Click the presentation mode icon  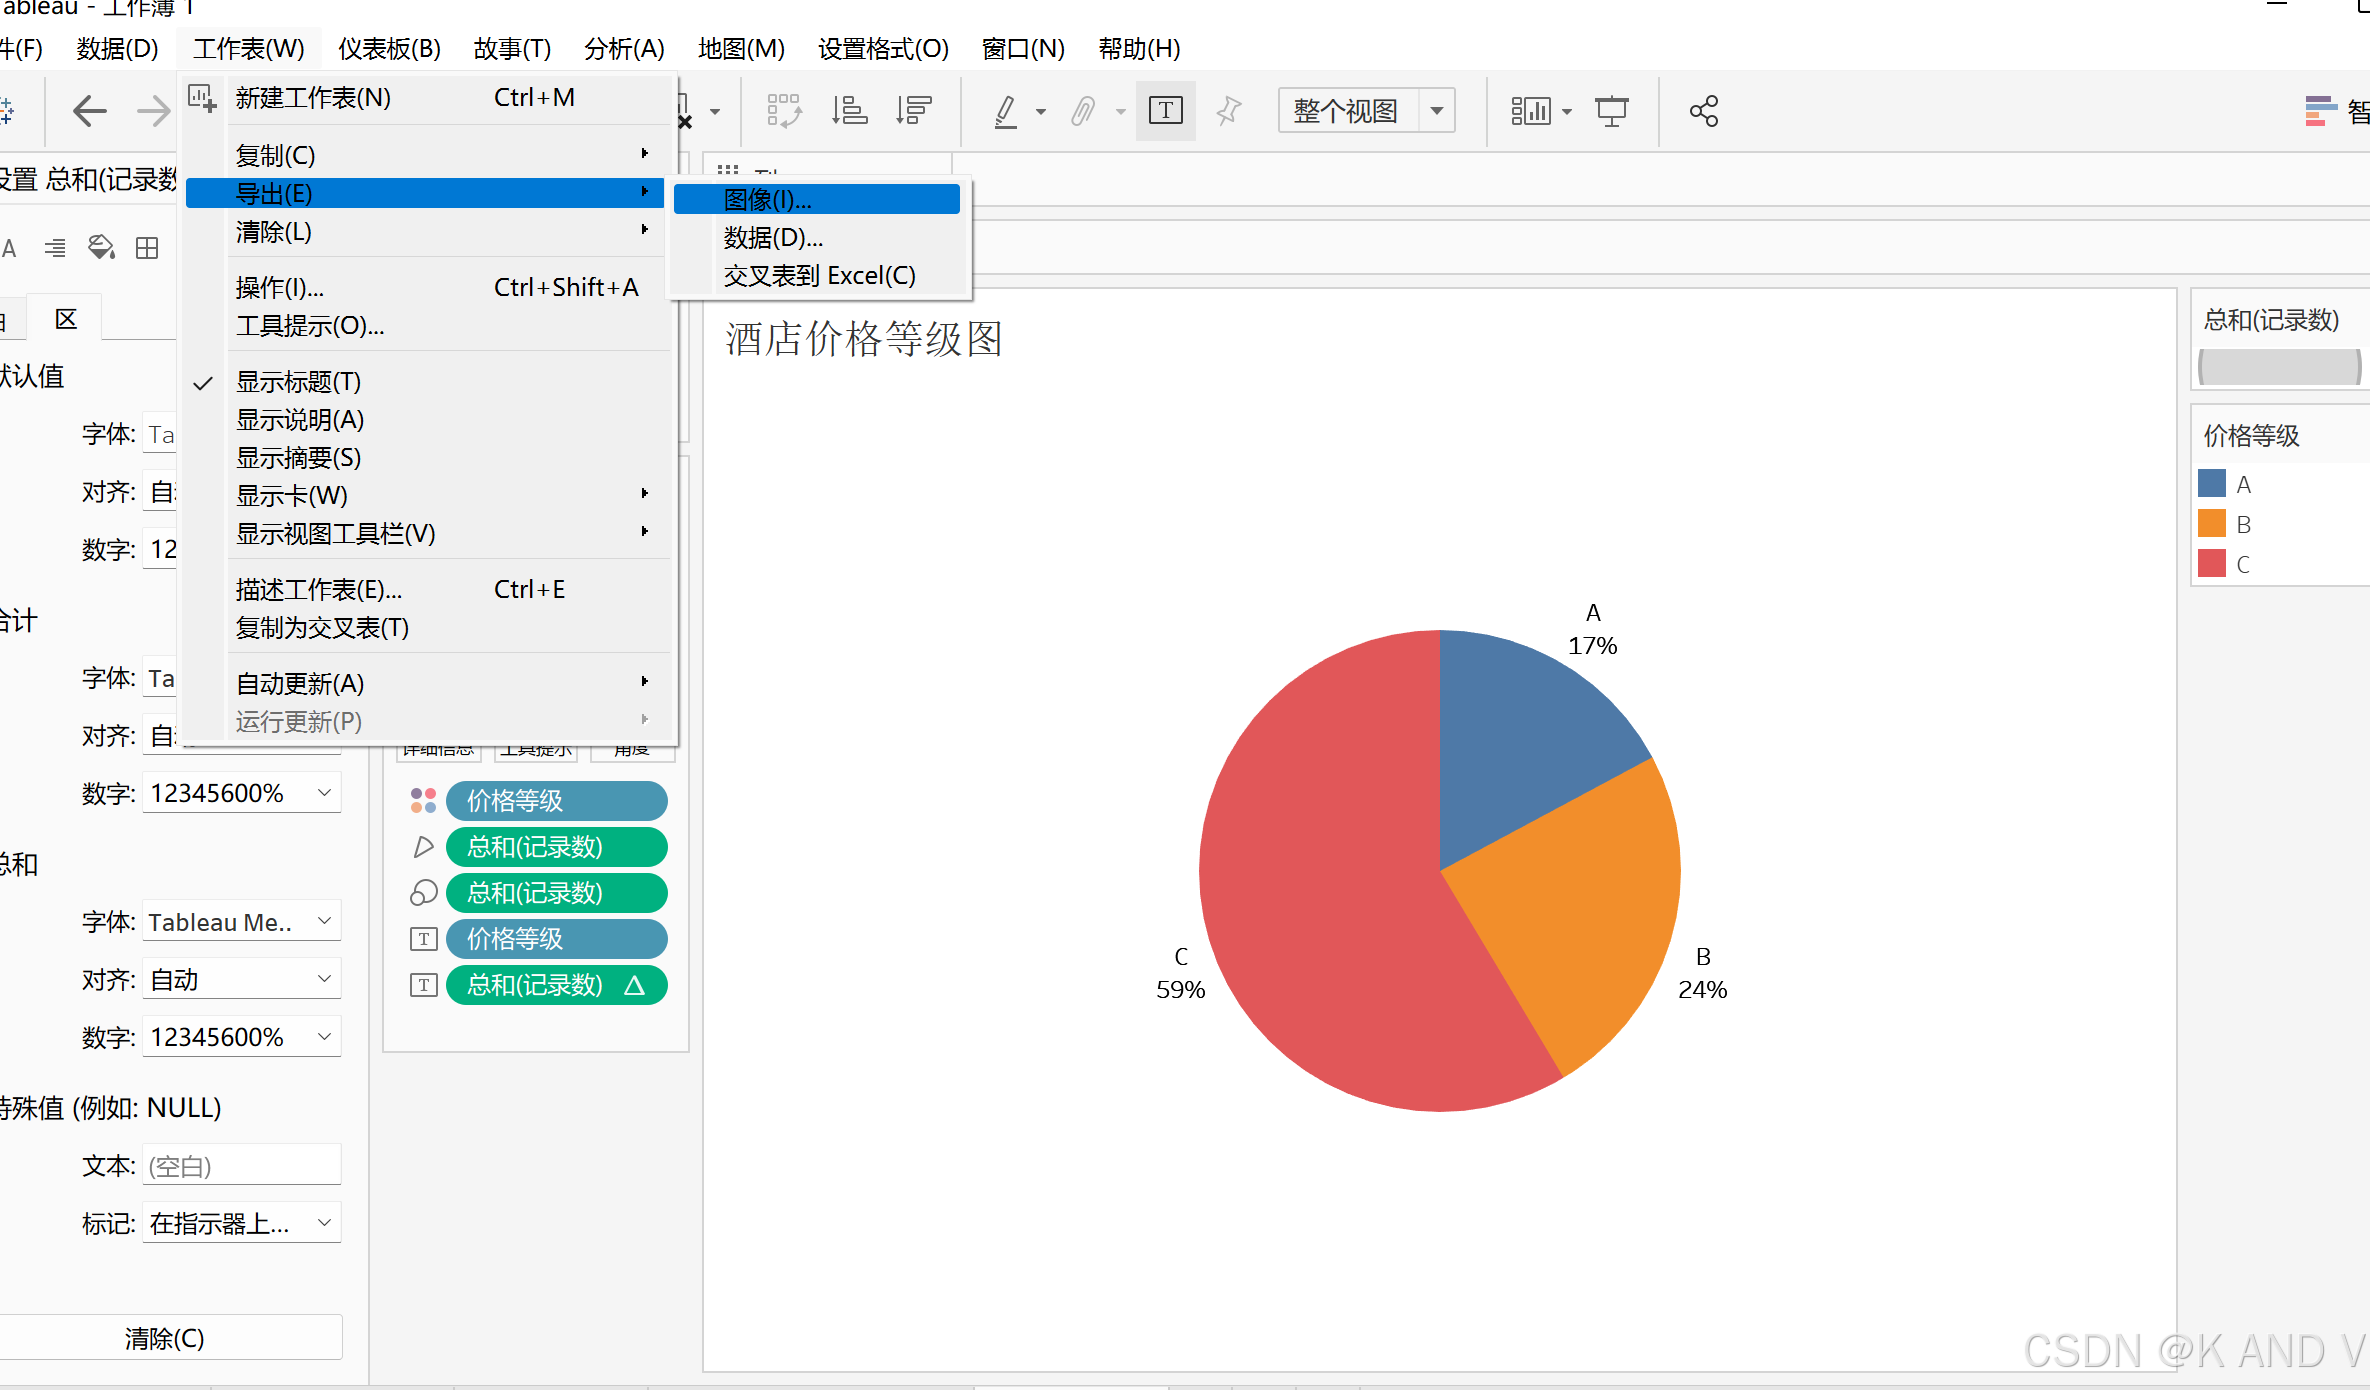[1611, 111]
